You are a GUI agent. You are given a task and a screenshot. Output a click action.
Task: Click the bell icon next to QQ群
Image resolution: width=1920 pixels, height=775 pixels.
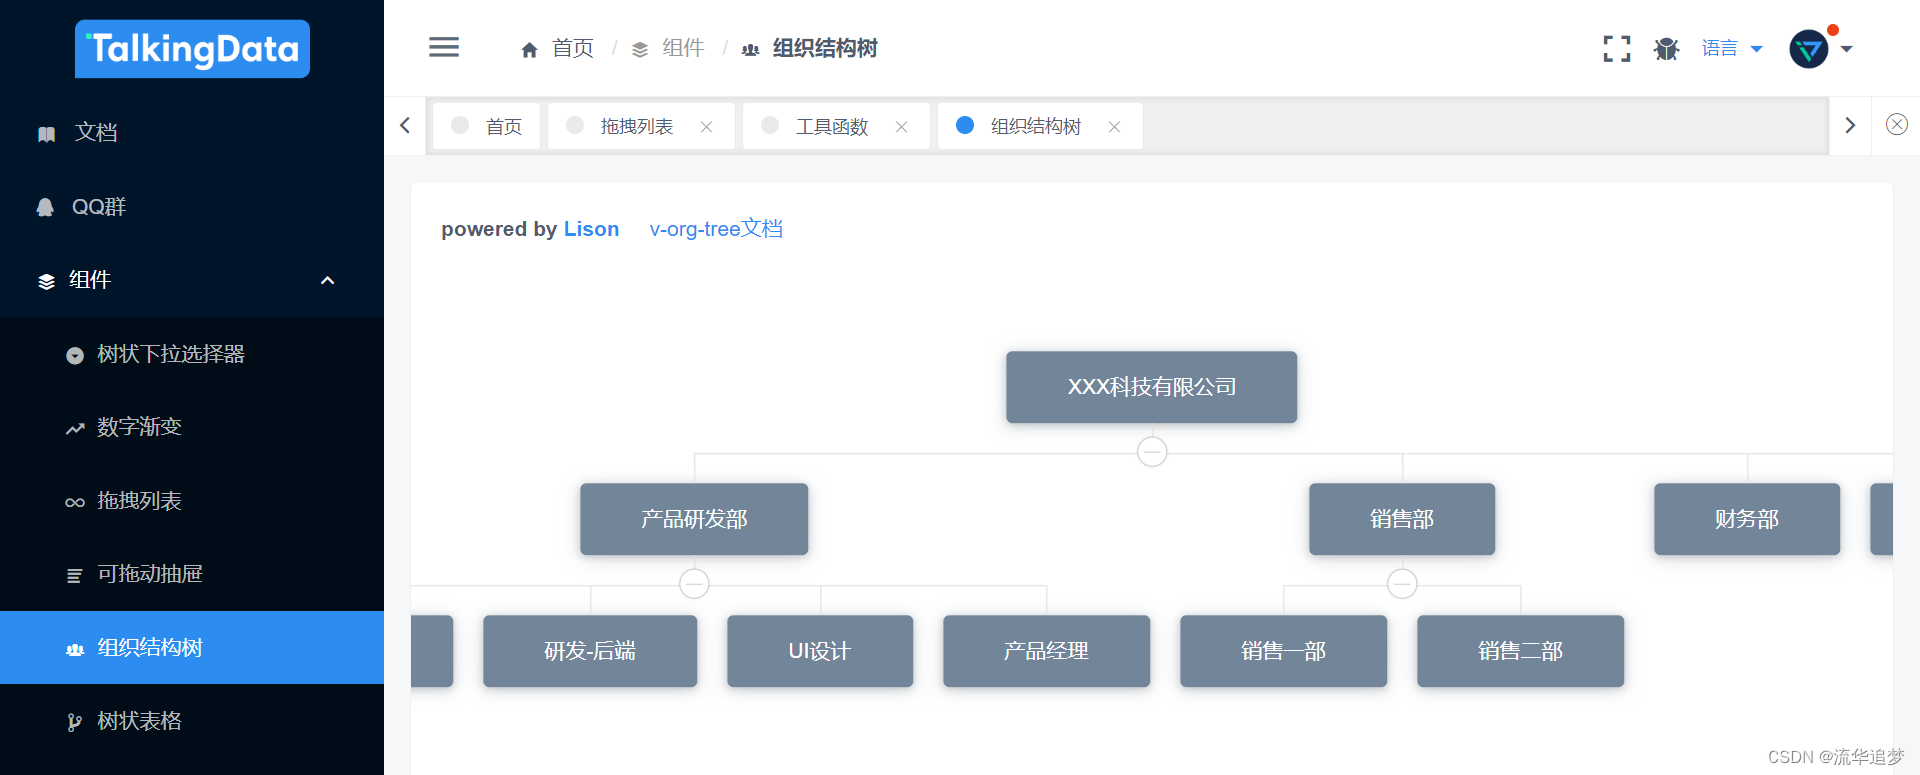click(45, 207)
